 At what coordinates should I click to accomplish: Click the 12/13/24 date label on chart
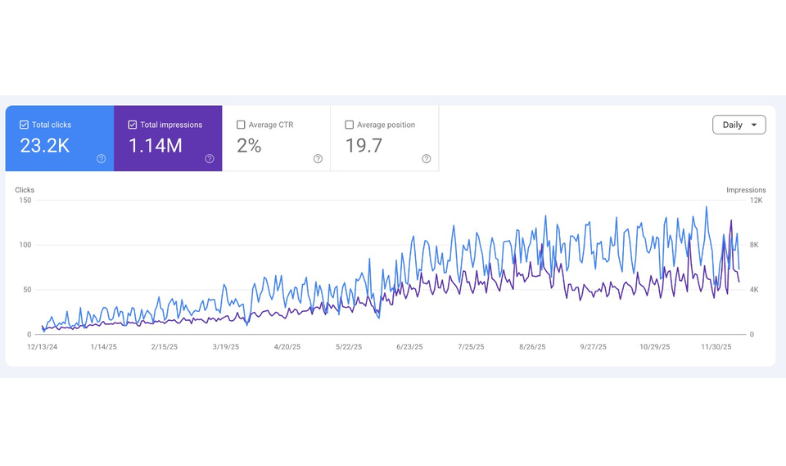[x=42, y=347]
